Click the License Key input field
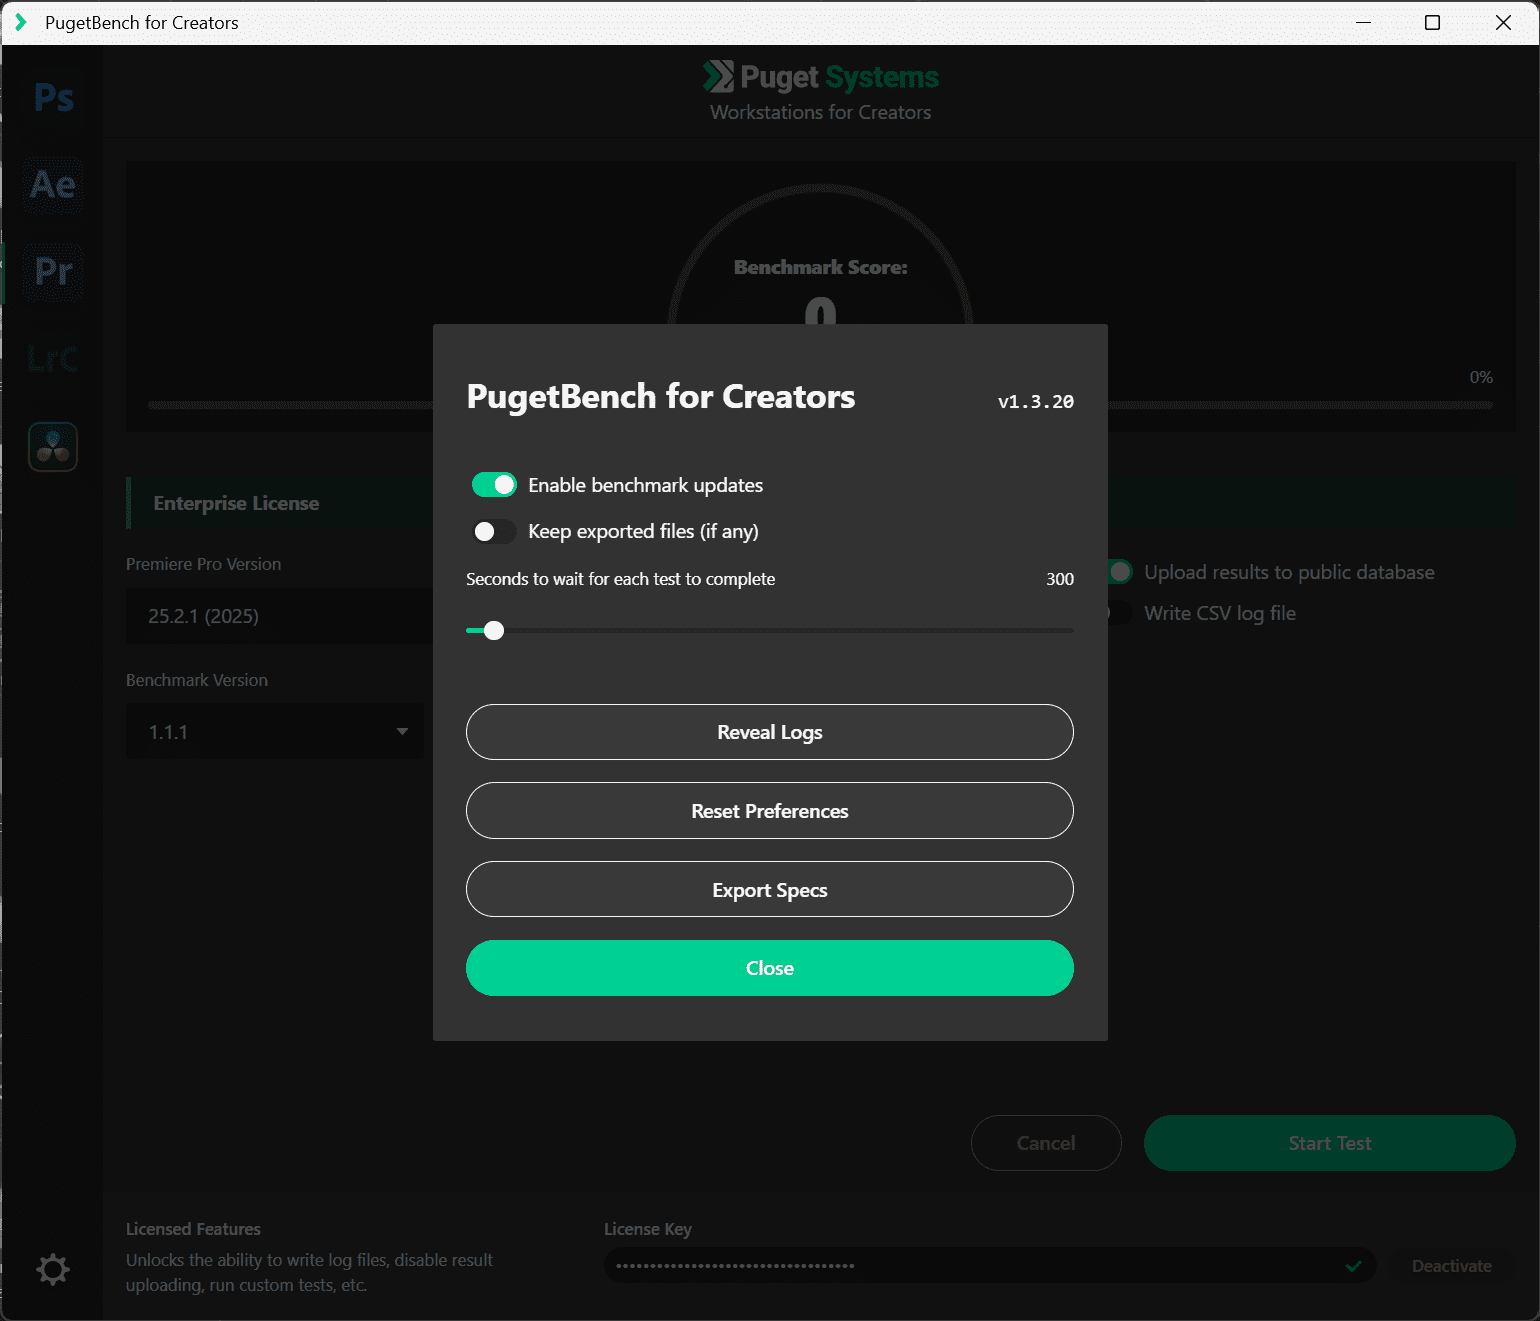The image size is (1540, 1321). 970,1266
